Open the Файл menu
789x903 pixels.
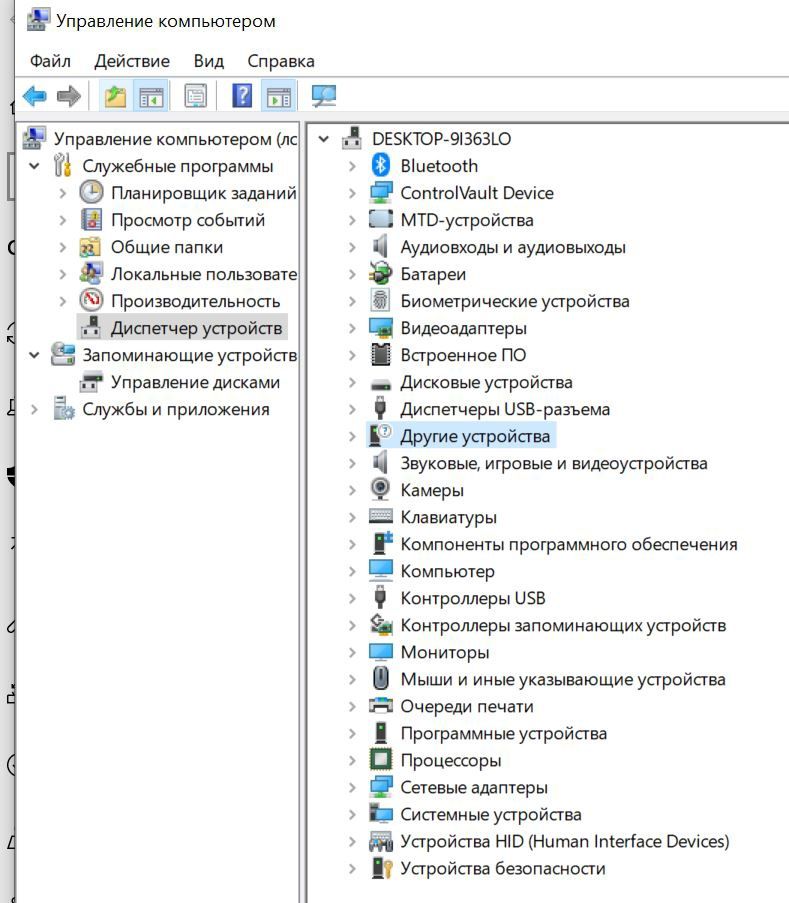50,61
